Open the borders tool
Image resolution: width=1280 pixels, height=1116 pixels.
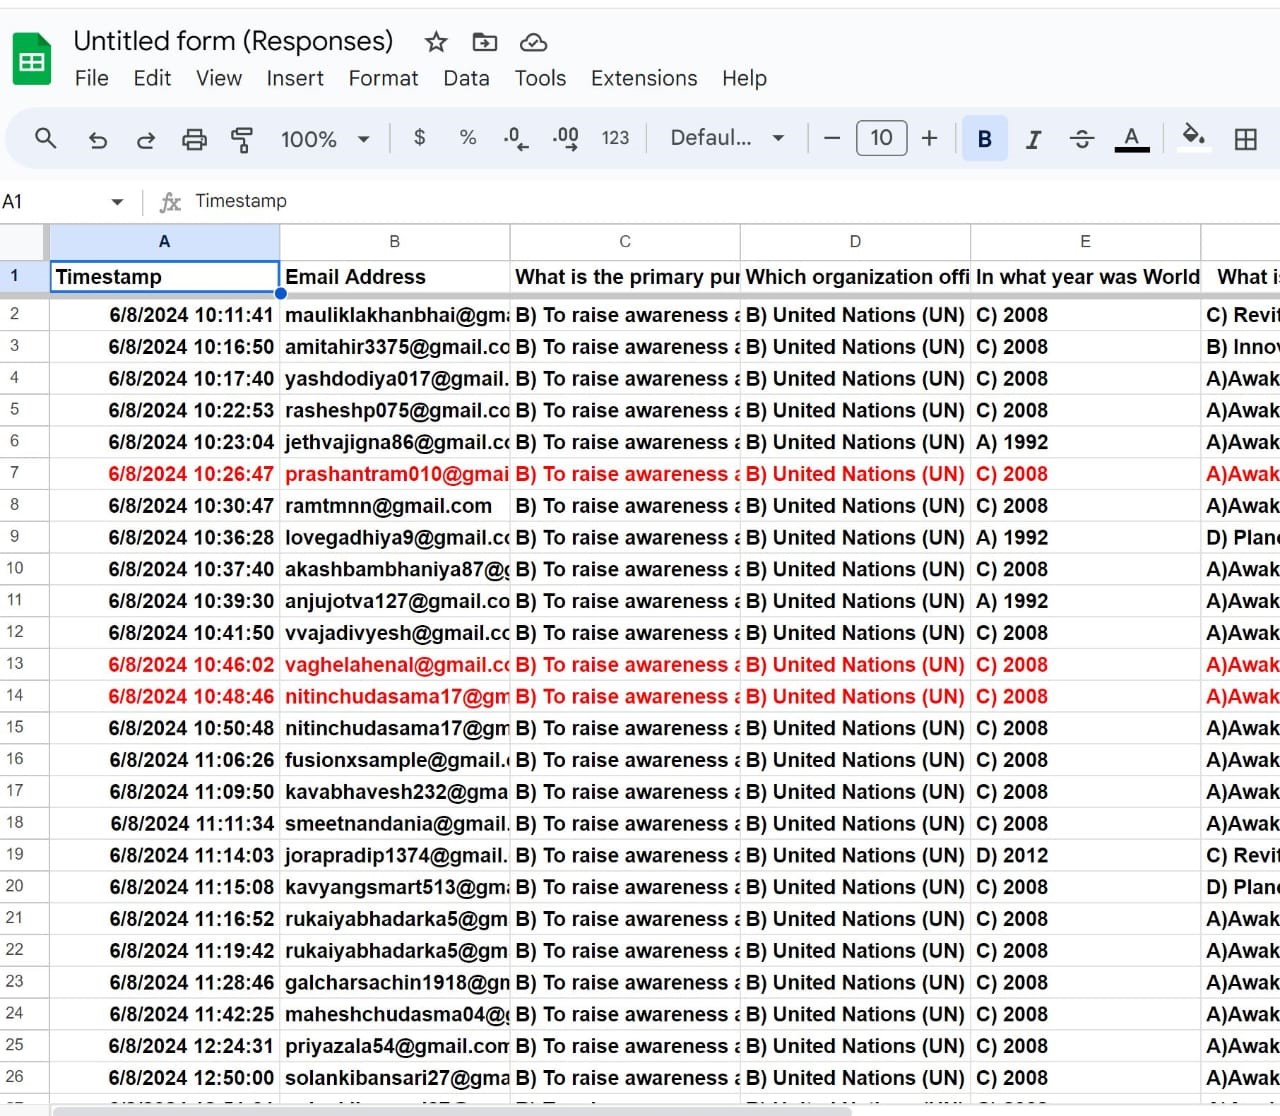[1245, 139]
